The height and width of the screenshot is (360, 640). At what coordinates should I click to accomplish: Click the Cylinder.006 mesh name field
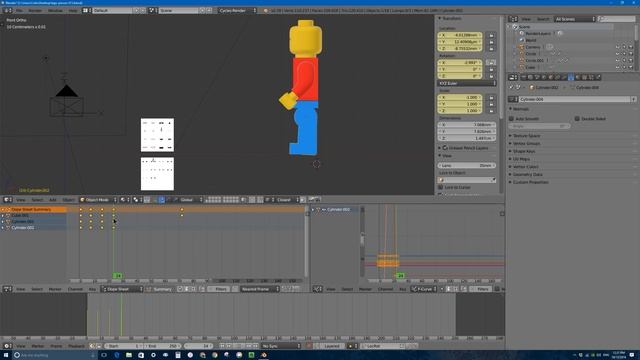(x=575, y=99)
